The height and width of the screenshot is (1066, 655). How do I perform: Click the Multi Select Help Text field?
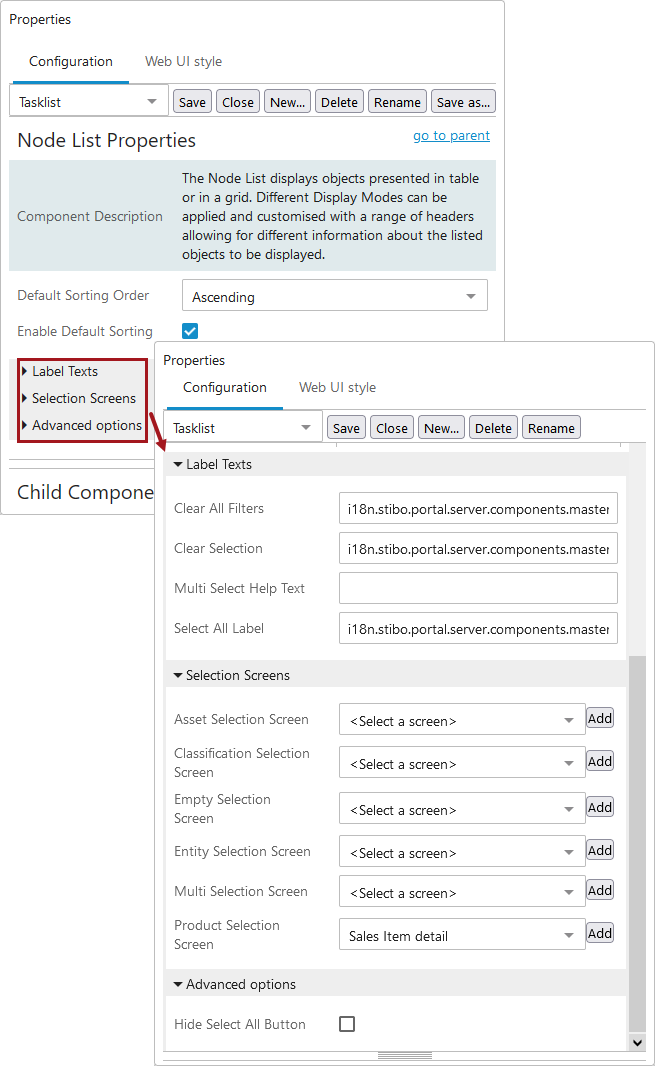tap(478, 588)
